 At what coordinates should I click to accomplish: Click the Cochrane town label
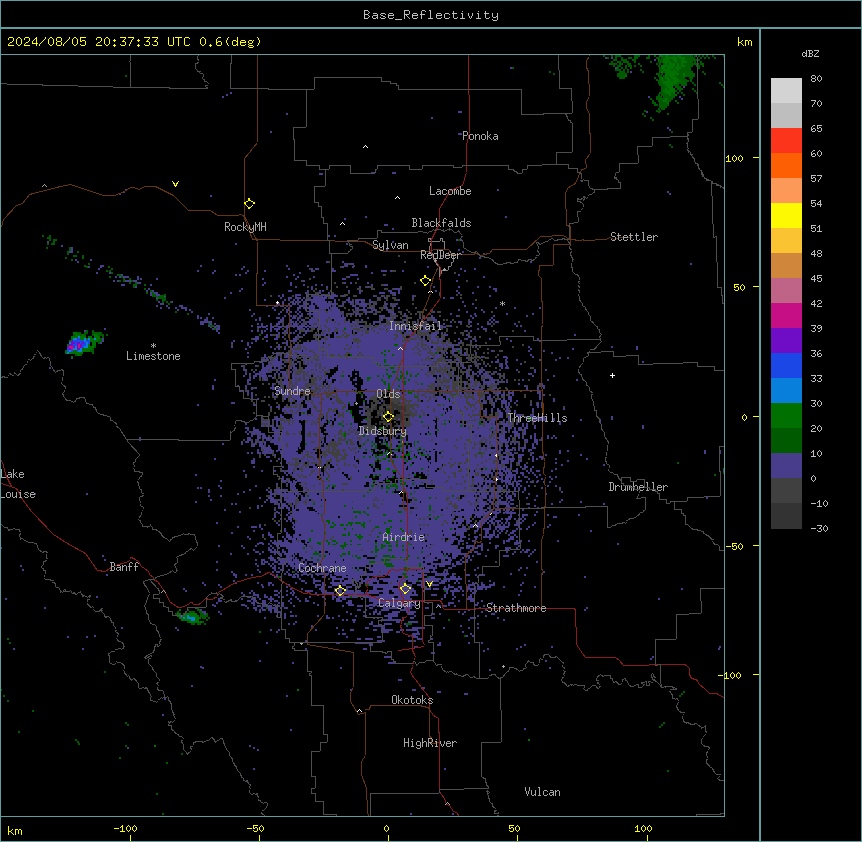pyautogui.click(x=322, y=568)
